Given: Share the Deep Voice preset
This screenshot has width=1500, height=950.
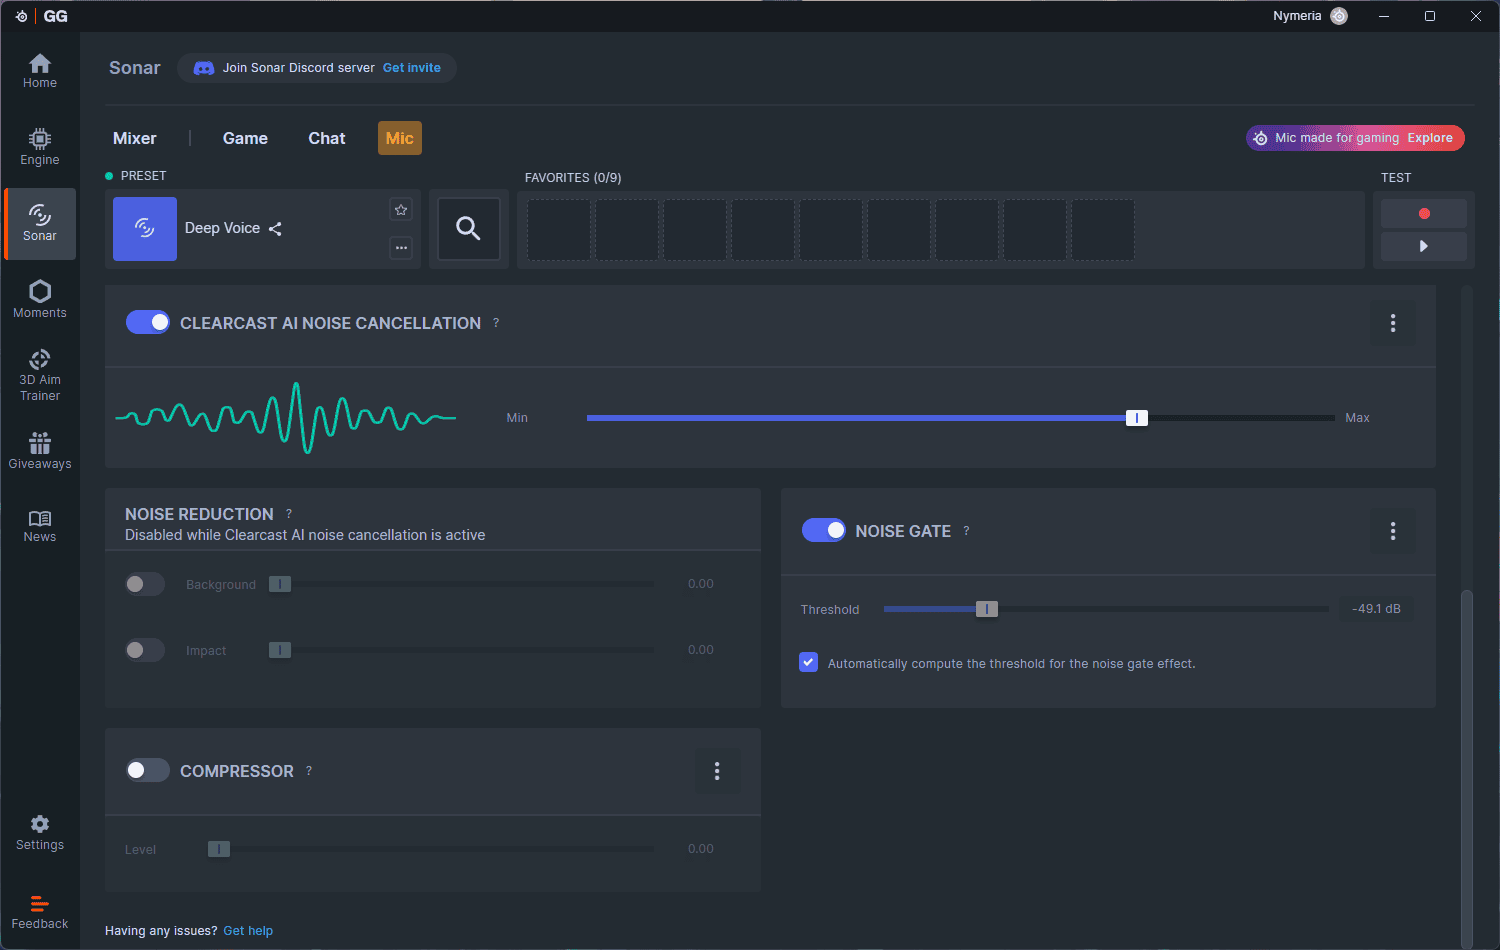Looking at the screenshot, I should click(275, 229).
